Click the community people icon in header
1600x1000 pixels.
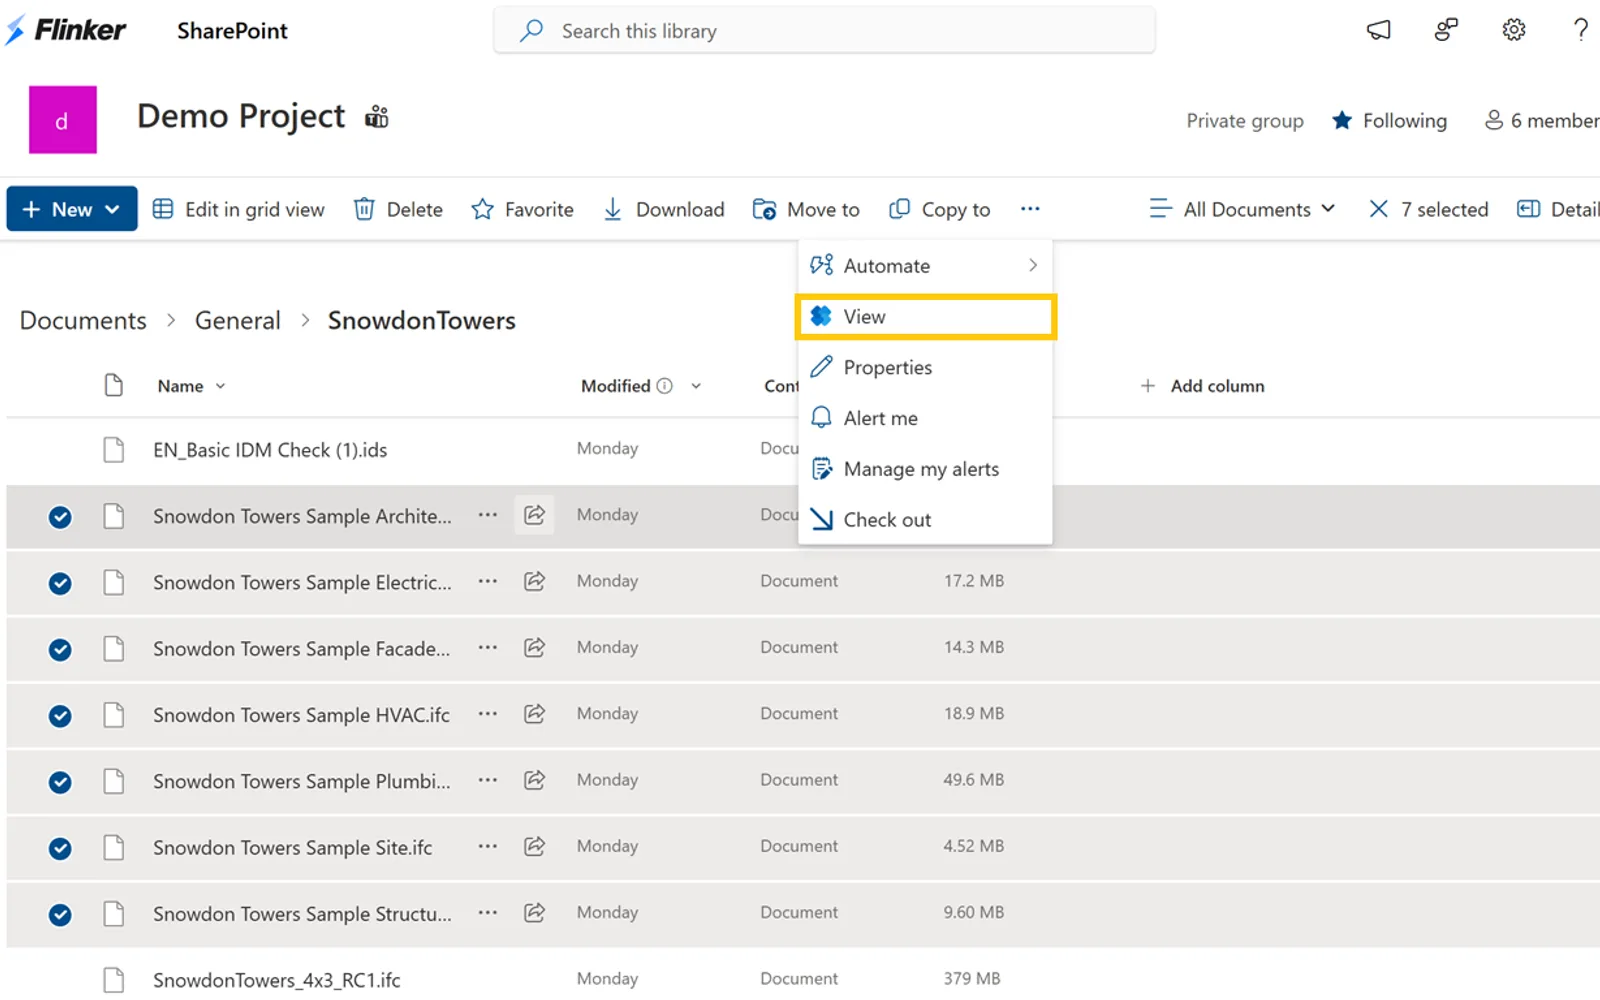click(x=1446, y=30)
